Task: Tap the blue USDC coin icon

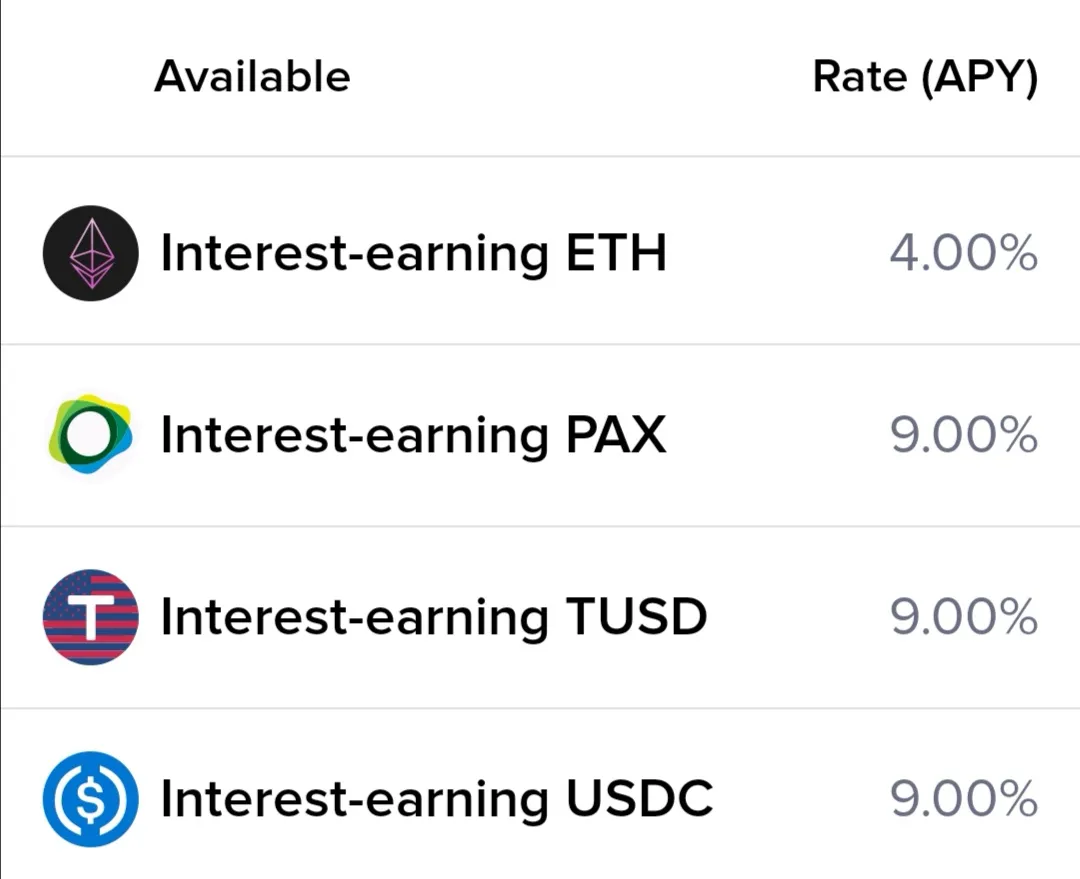Action: point(90,798)
